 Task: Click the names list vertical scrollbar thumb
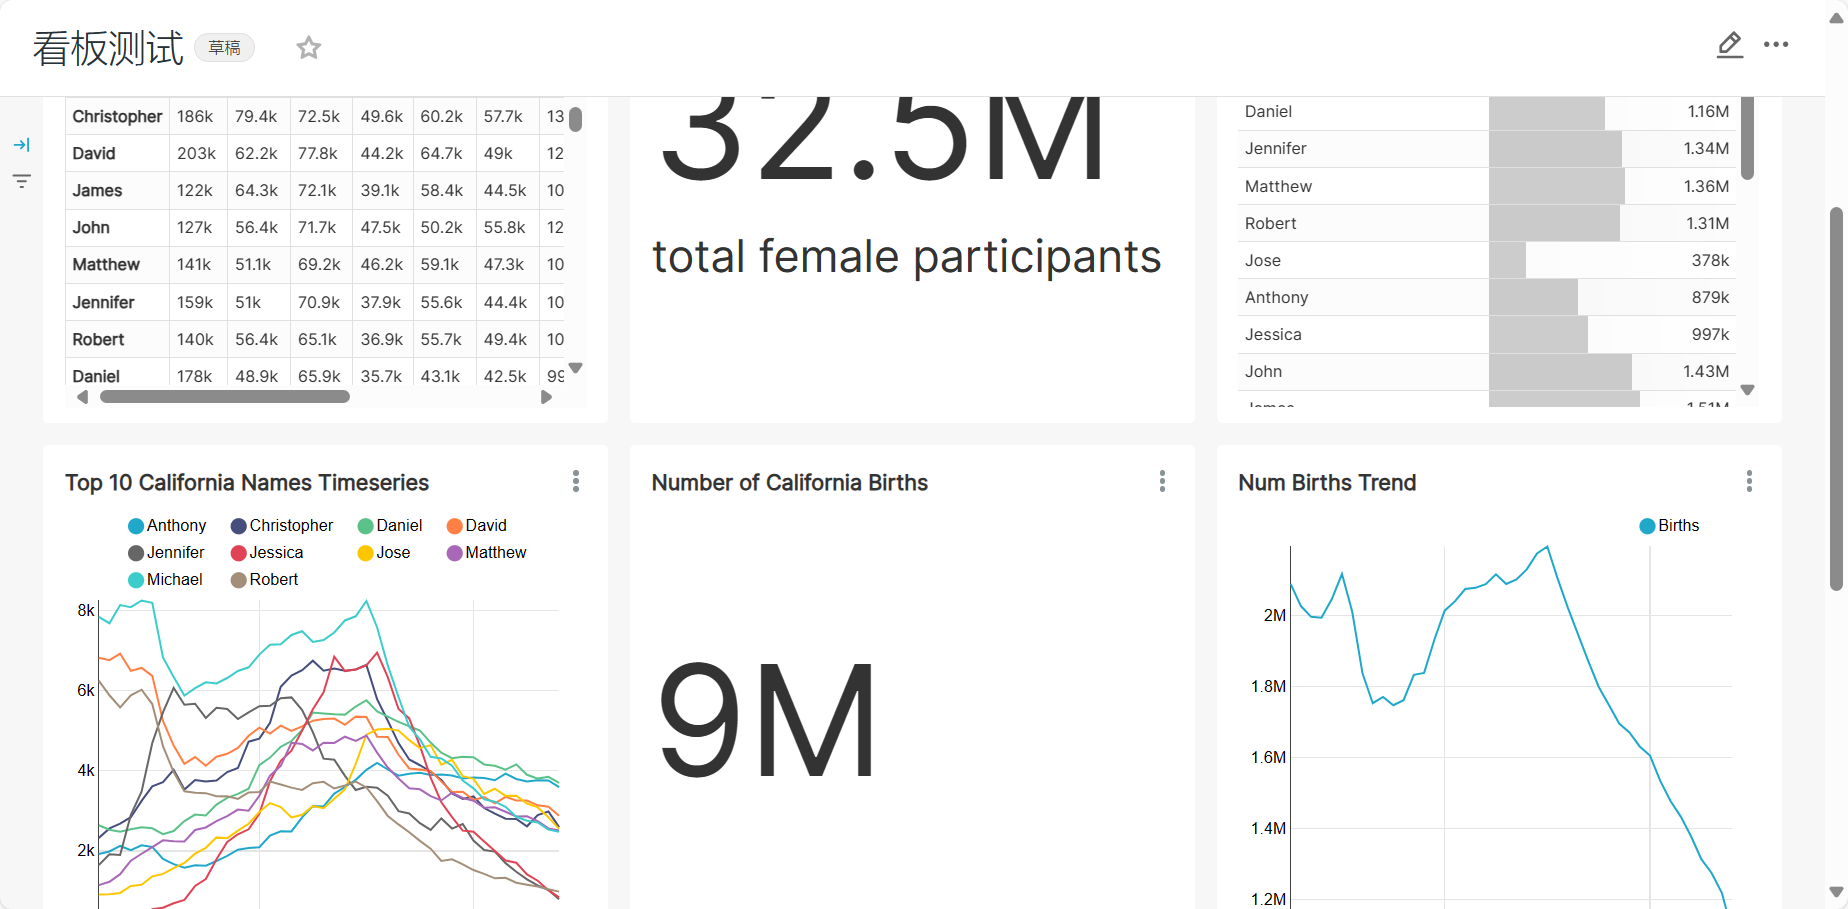tap(1748, 138)
